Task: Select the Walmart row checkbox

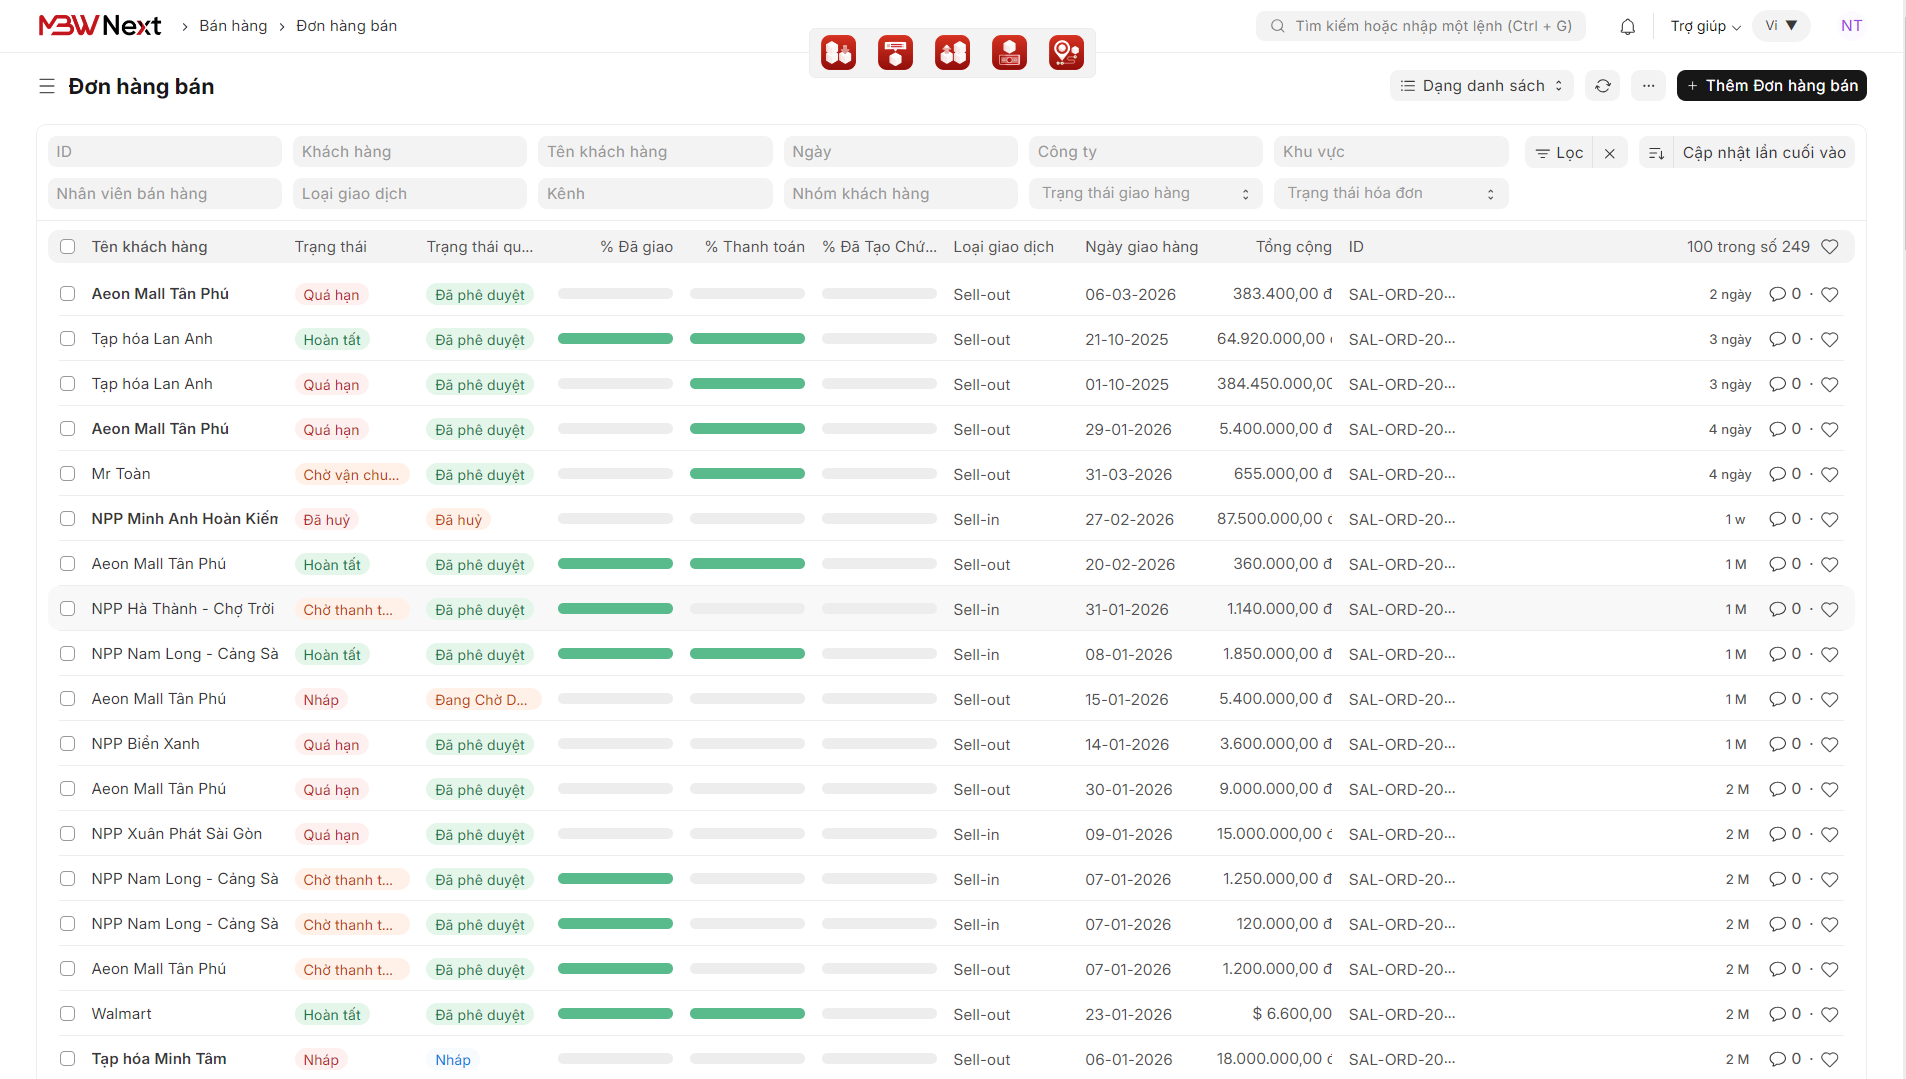Action: 67,1014
